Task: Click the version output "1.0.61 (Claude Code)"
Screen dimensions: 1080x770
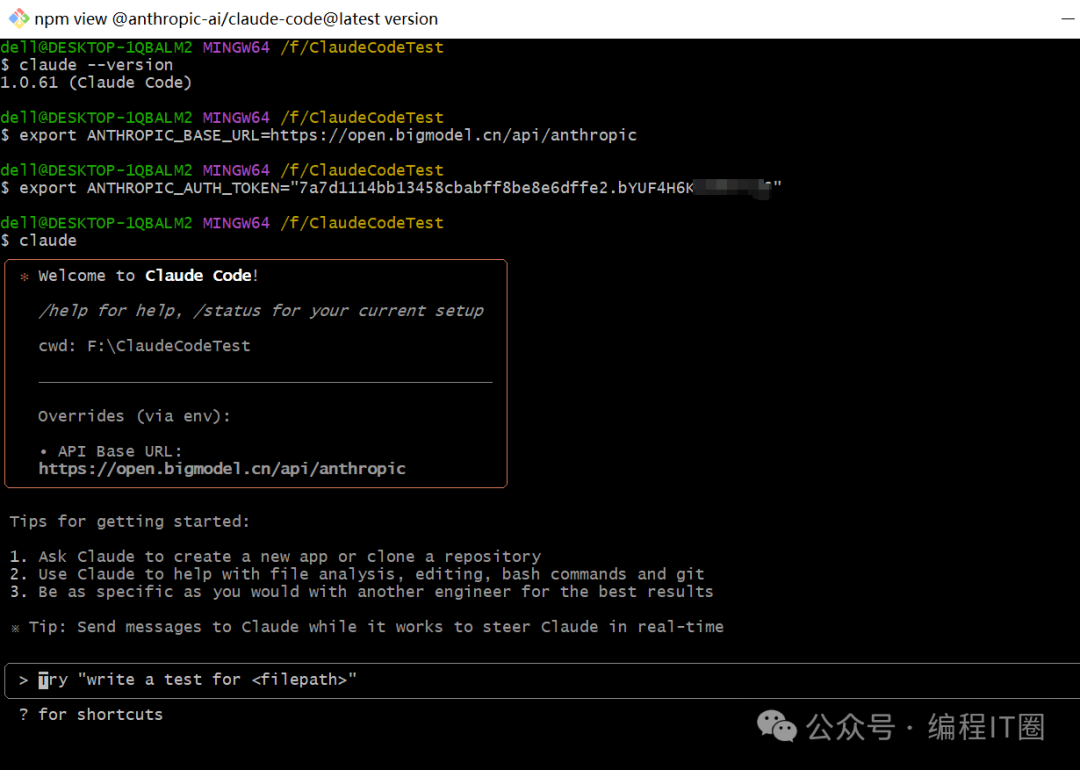Action: point(96,83)
